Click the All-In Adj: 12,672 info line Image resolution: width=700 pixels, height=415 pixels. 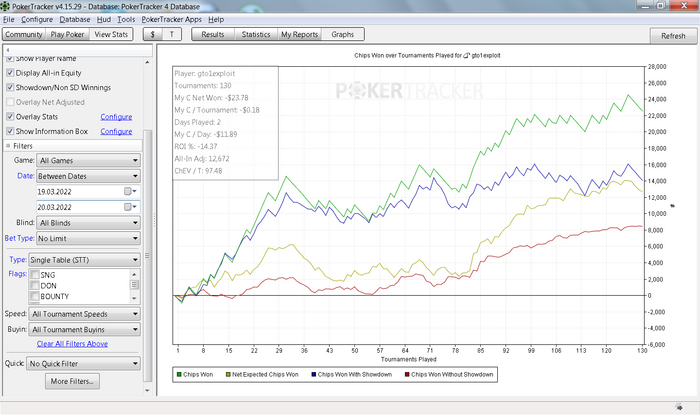click(x=202, y=158)
